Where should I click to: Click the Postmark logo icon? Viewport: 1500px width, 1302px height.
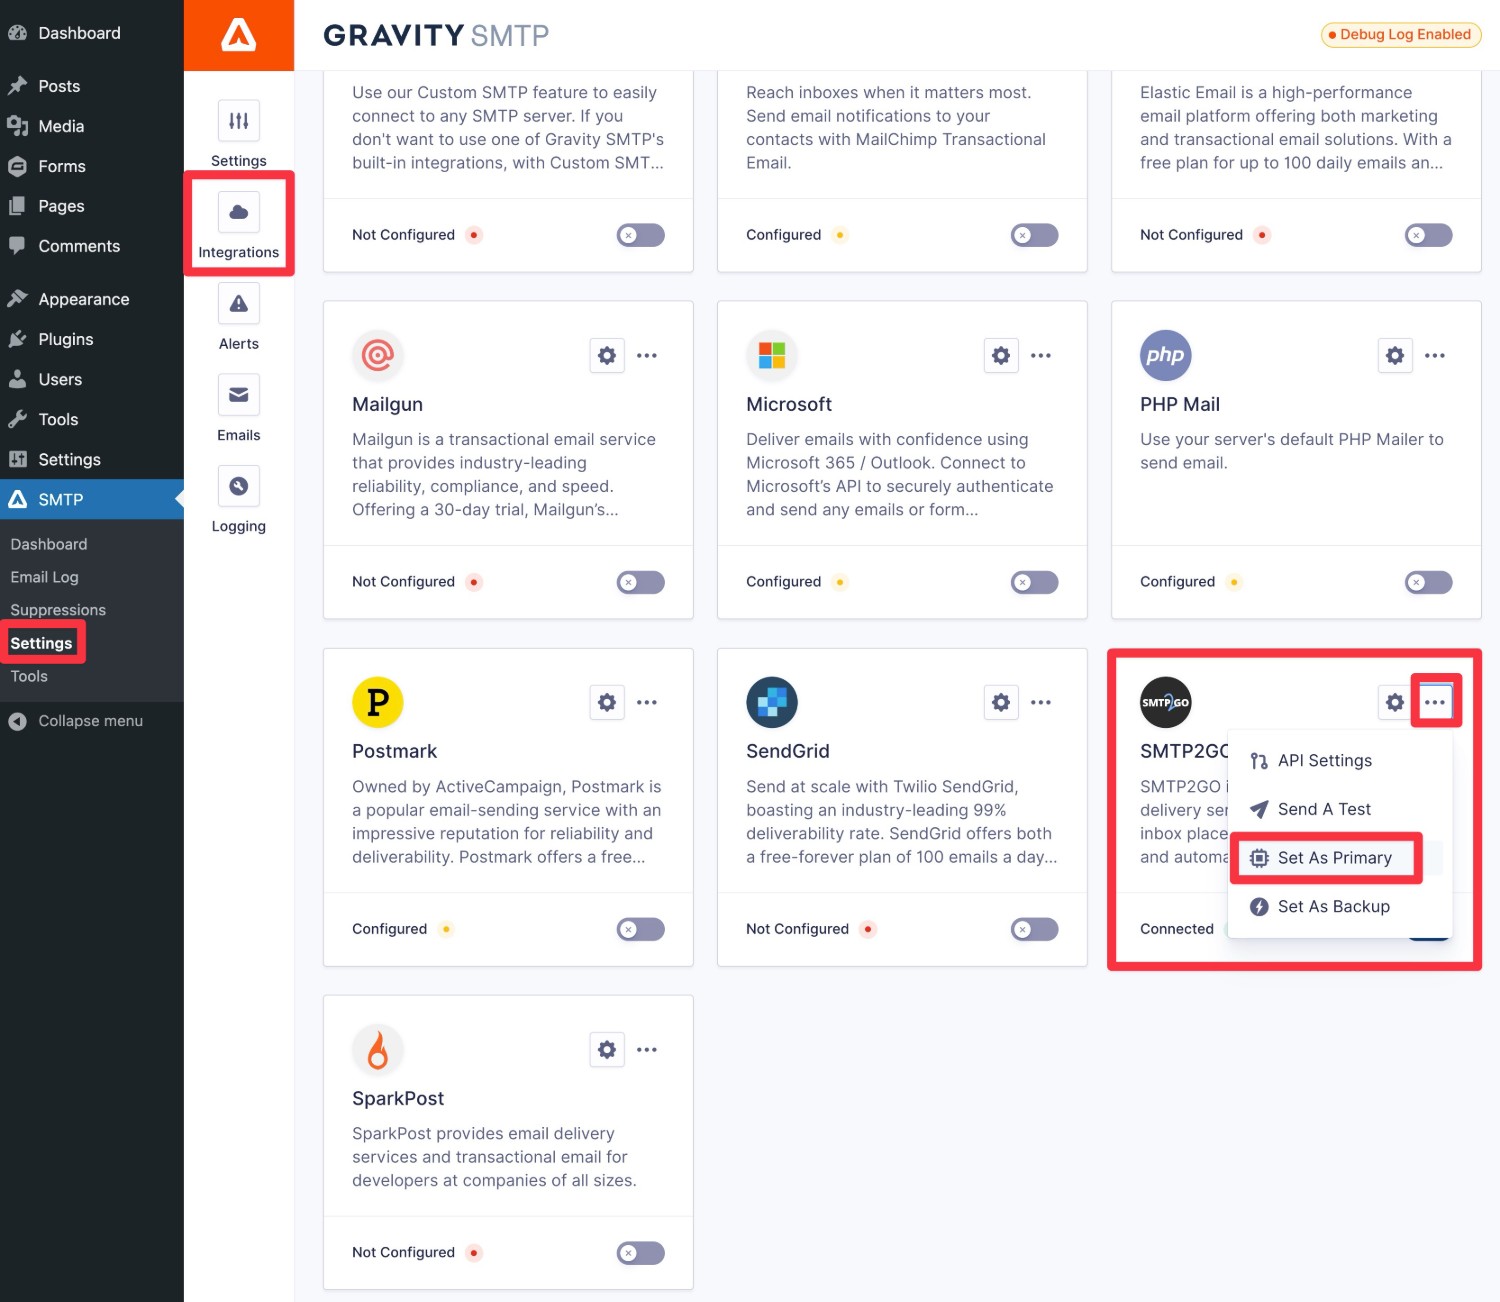pyautogui.click(x=378, y=702)
